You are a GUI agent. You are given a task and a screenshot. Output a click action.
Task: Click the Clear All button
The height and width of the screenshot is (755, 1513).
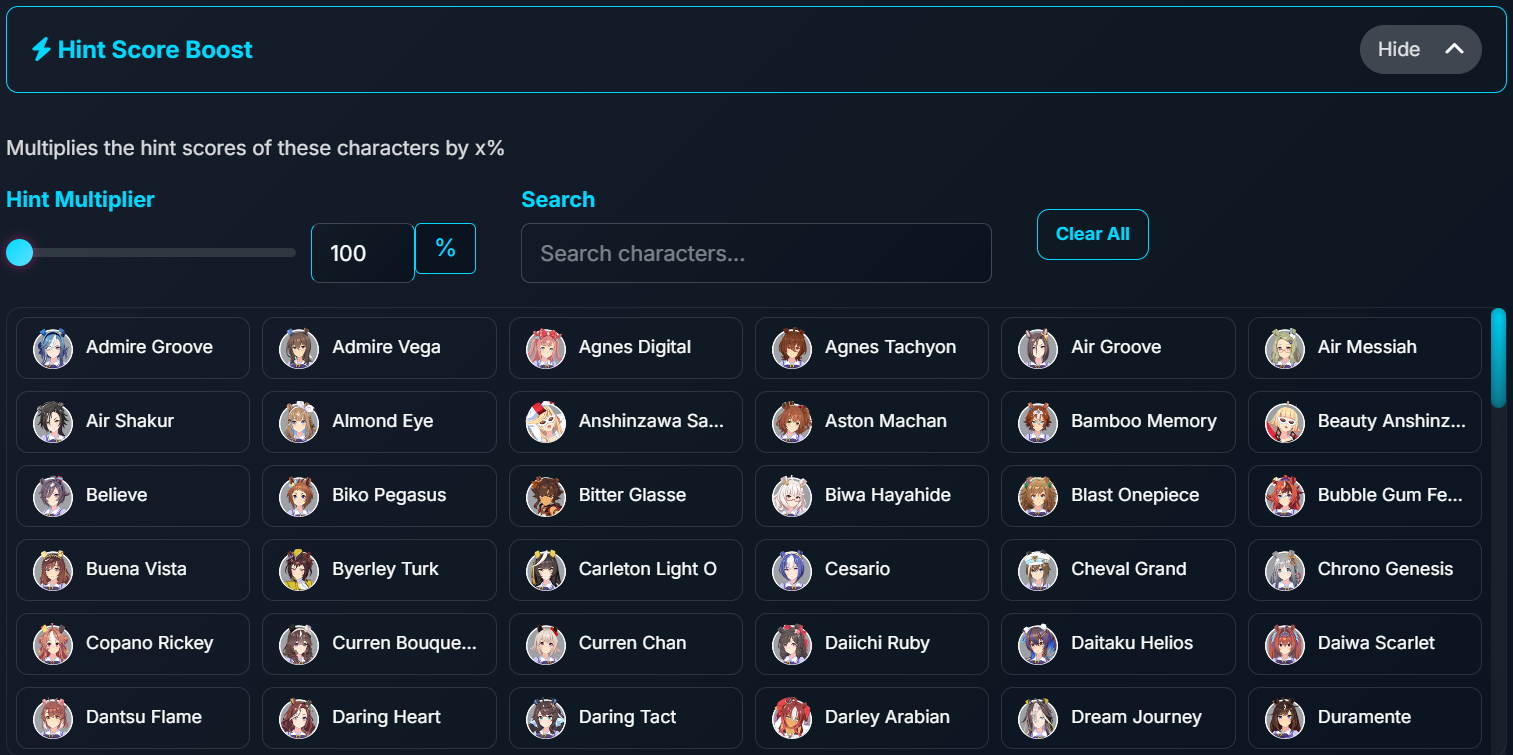tap(1093, 234)
